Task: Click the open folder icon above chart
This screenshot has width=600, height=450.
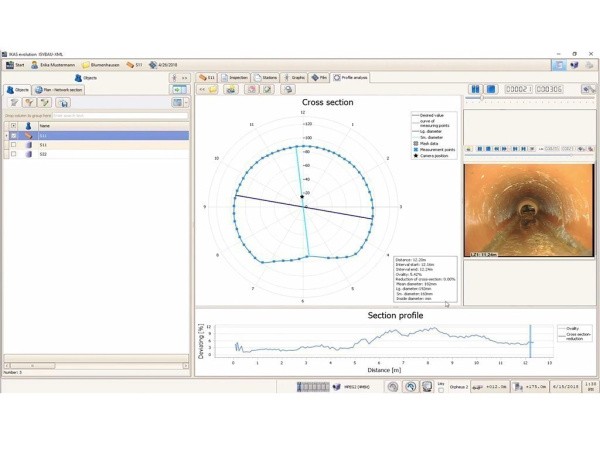Action: [214, 89]
